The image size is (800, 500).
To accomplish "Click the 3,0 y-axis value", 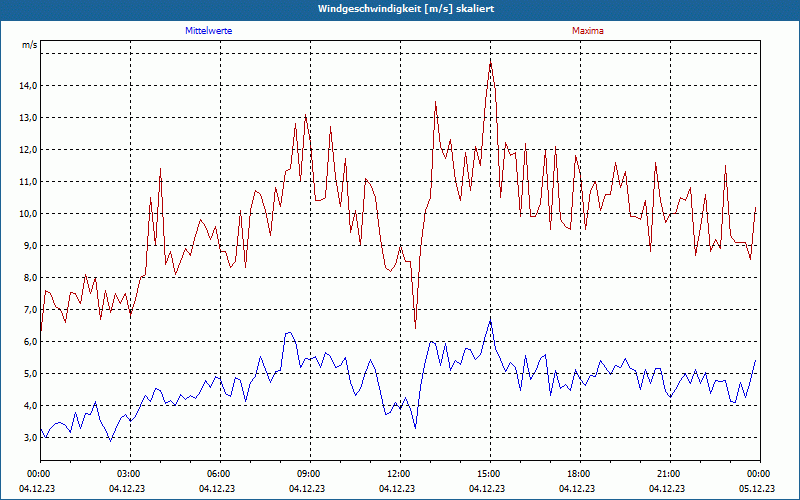I will point(31,438).
